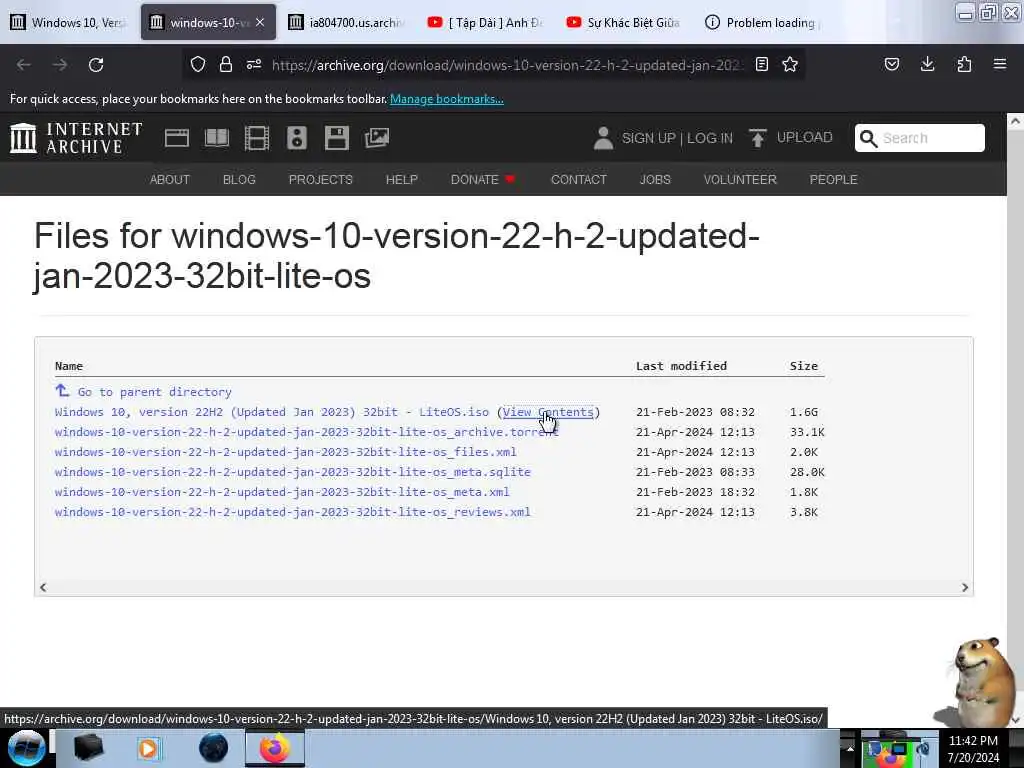The height and width of the screenshot is (768, 1024).
Task: Open the Internet Archive home logo
Action: tap(76, 138)
